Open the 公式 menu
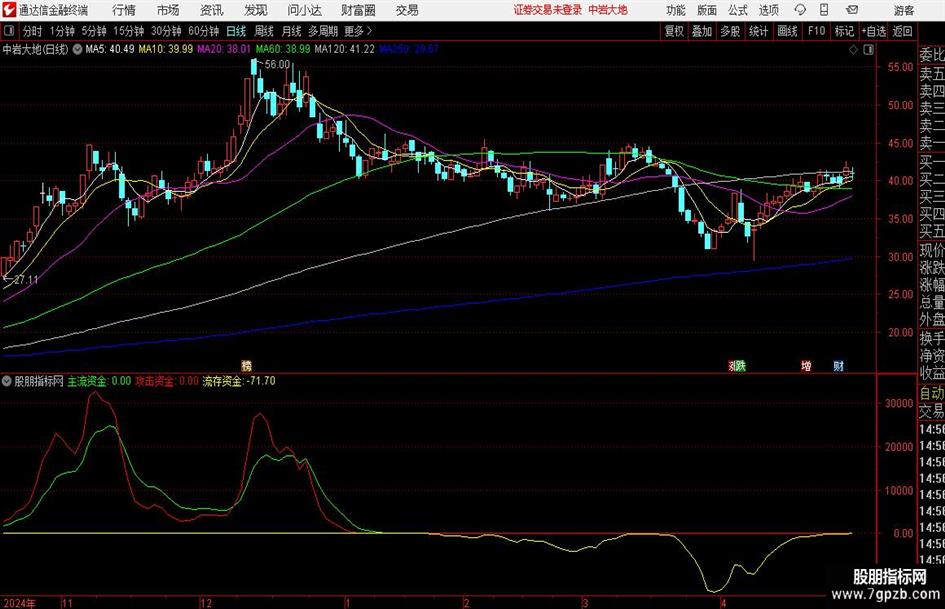The width and height of the screenshot is (945, 609). 738,10
